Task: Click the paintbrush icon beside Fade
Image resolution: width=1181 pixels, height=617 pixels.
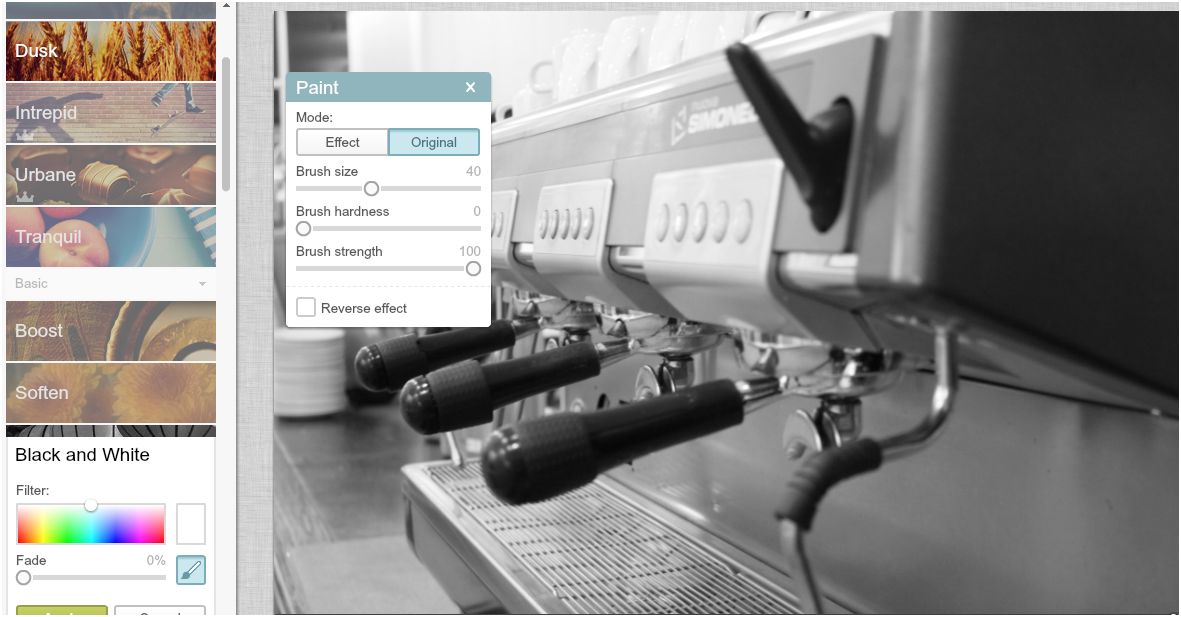Action: 191,570
